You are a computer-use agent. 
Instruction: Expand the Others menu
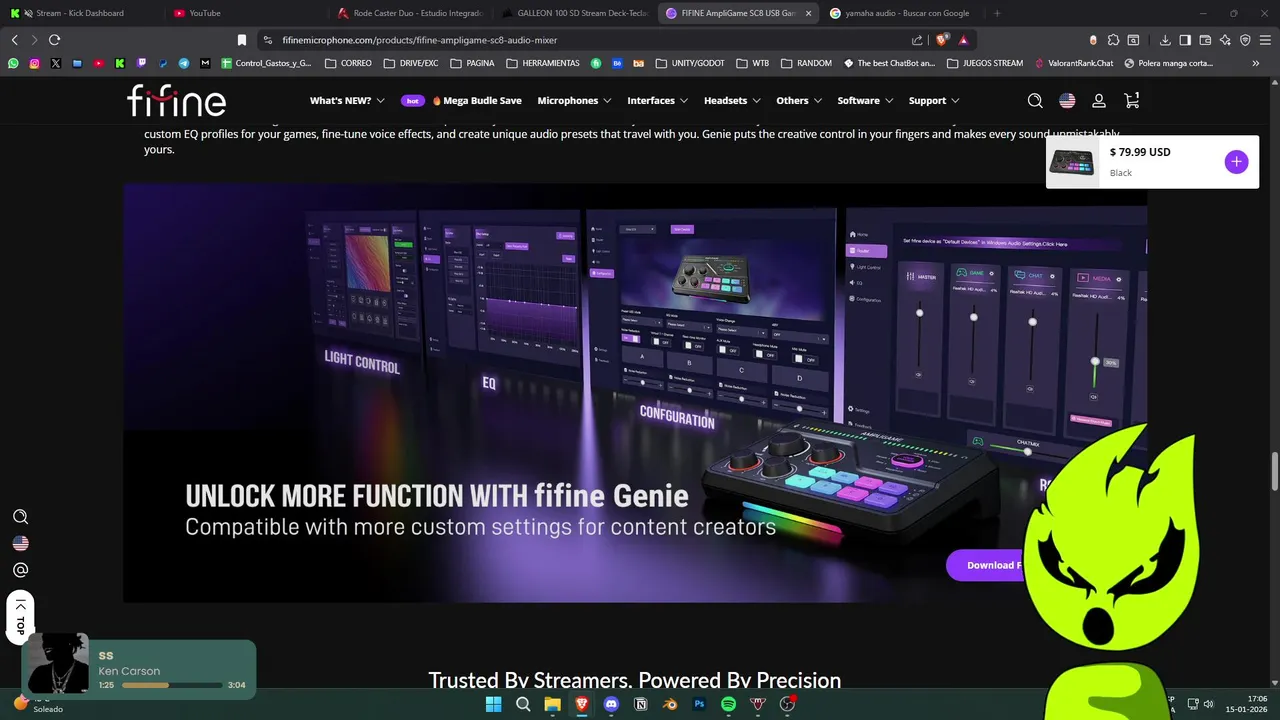pos(799,101)
